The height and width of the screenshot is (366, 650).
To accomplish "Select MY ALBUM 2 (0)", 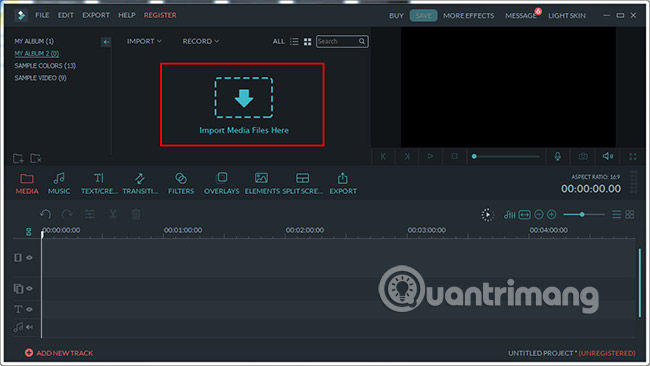I will (36, 53).
